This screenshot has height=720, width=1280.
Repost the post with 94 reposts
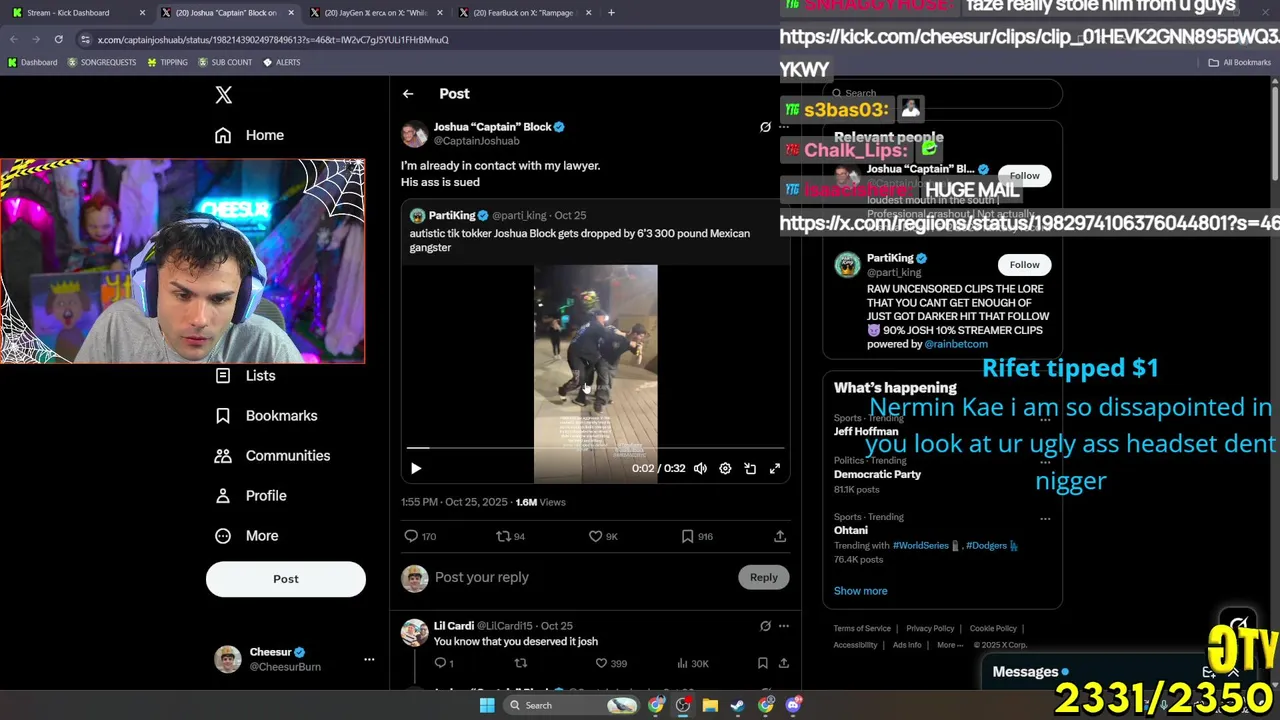click(510, 536)
